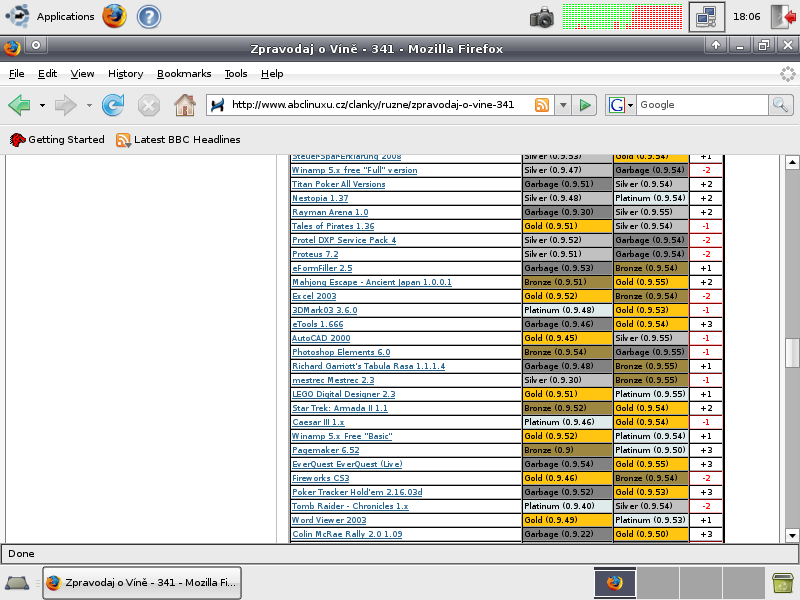This screenshot has width=800, height=600.
Task: Launch Firefox from the top panel
Action: [x=114, y=16]
